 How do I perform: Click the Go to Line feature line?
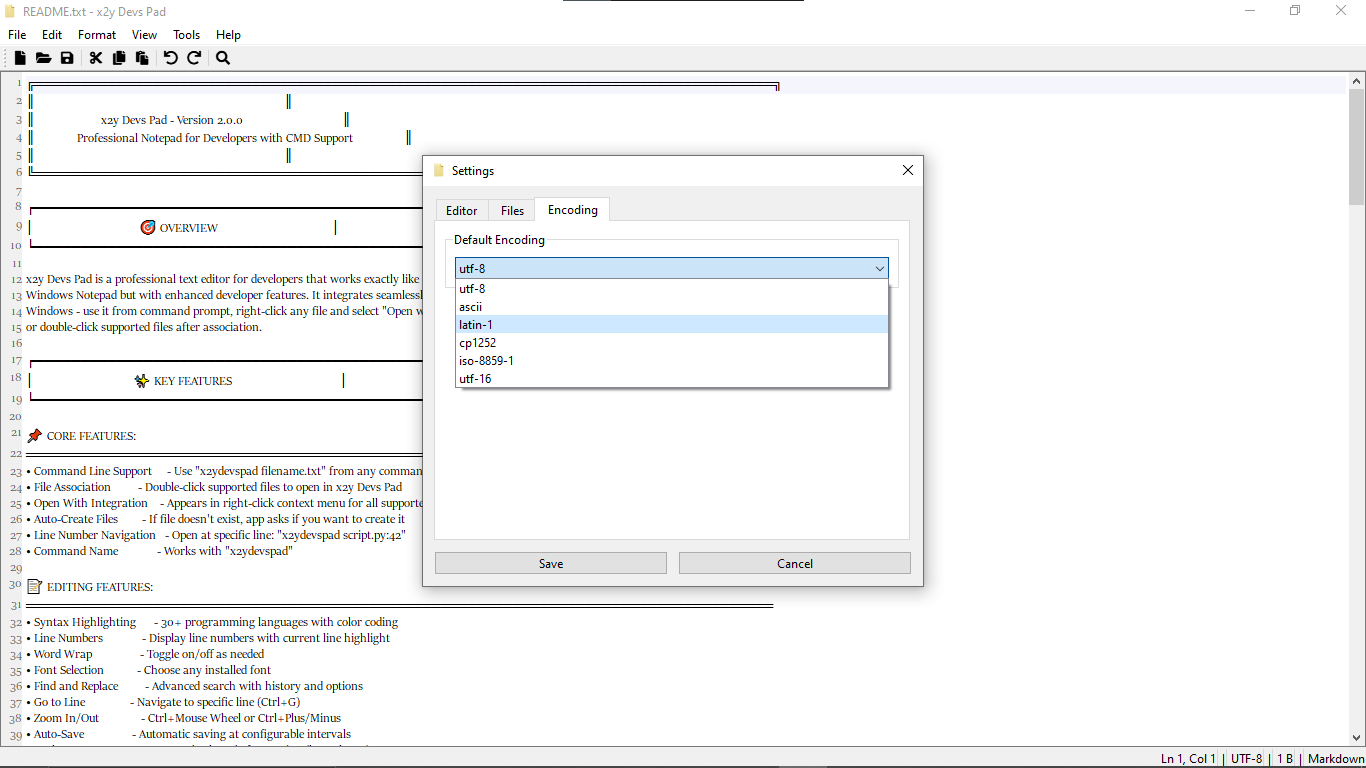[x=163, y=702]
